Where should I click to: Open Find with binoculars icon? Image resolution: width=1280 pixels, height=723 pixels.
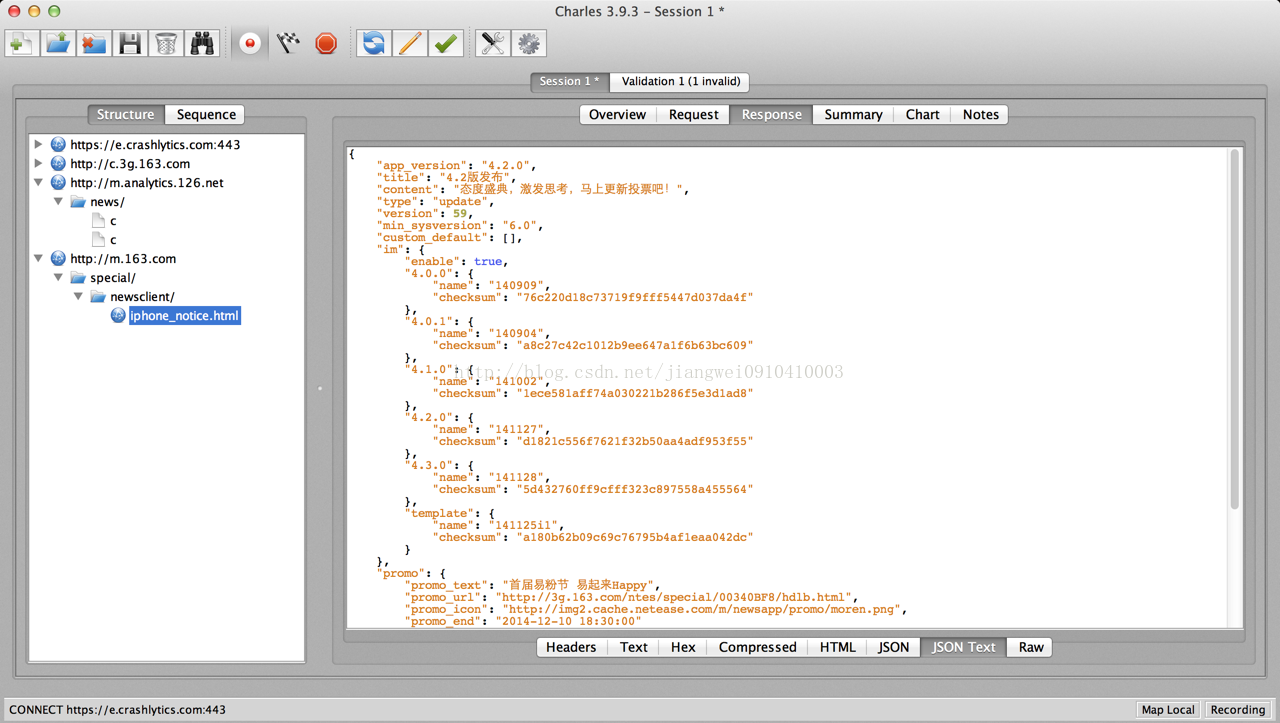point(202,43)
